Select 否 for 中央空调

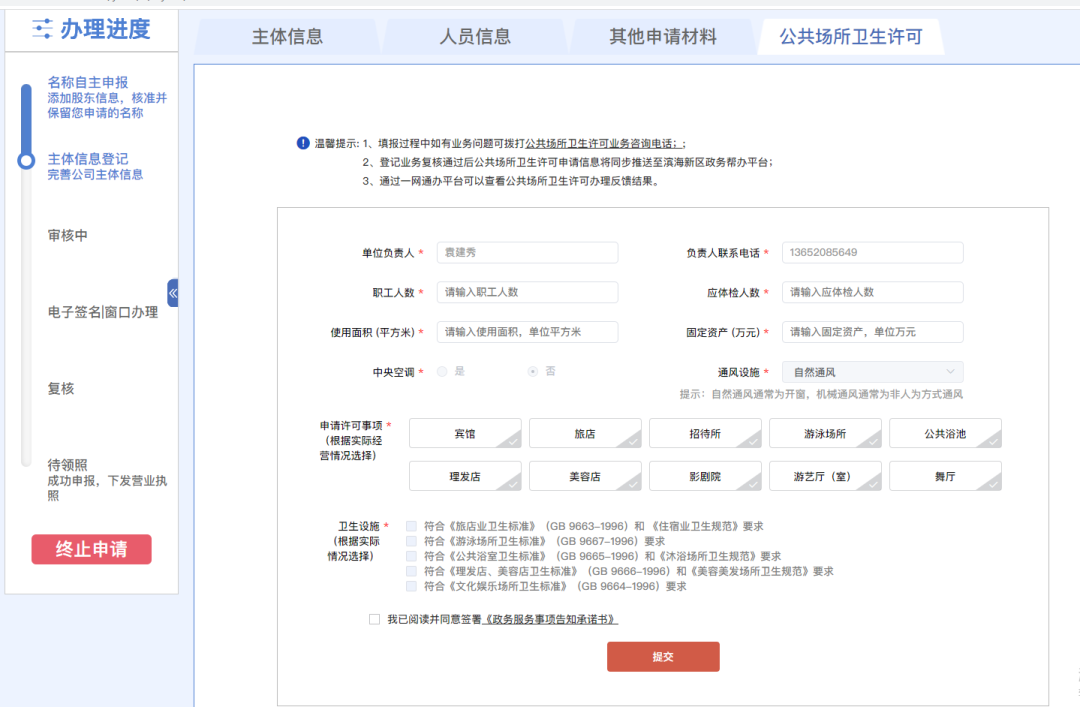pyautogui.click(x=532, y=371)
